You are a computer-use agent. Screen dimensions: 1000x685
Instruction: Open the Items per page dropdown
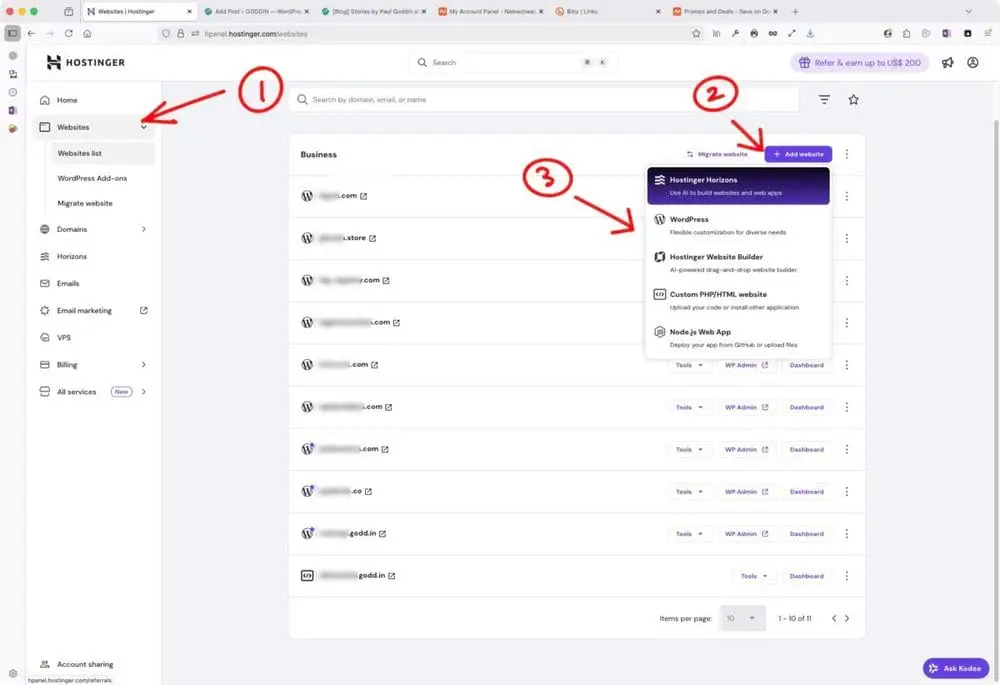click(742, 618)
